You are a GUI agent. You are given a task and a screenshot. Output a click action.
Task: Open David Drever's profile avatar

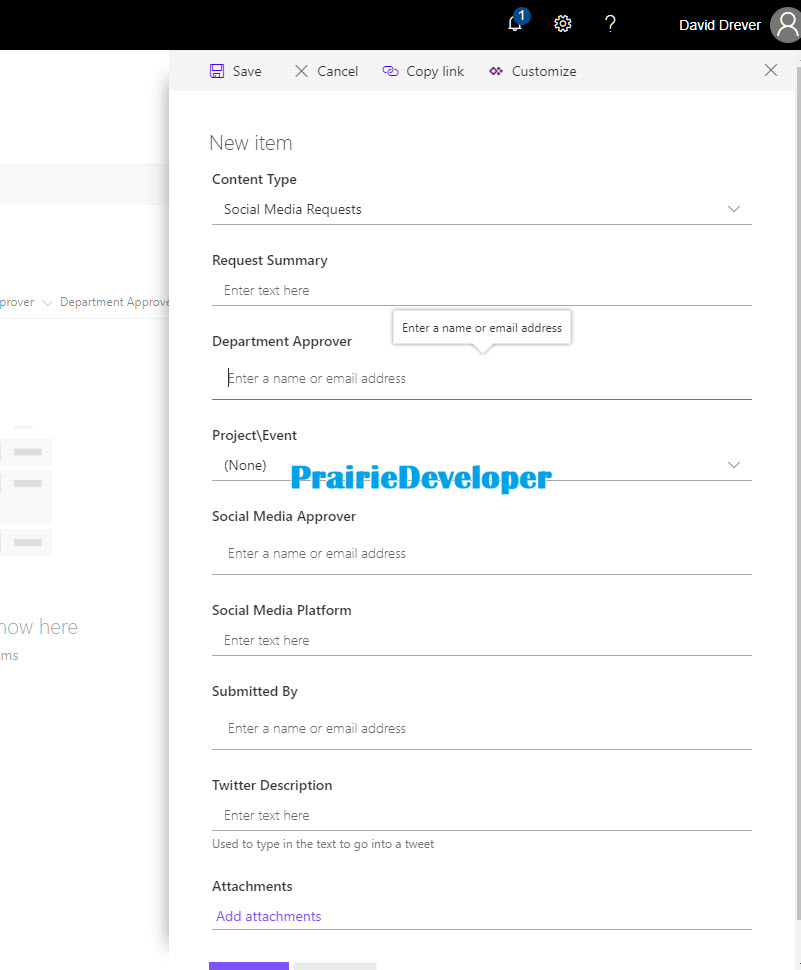pyautogui.click(x=786, y=25)
